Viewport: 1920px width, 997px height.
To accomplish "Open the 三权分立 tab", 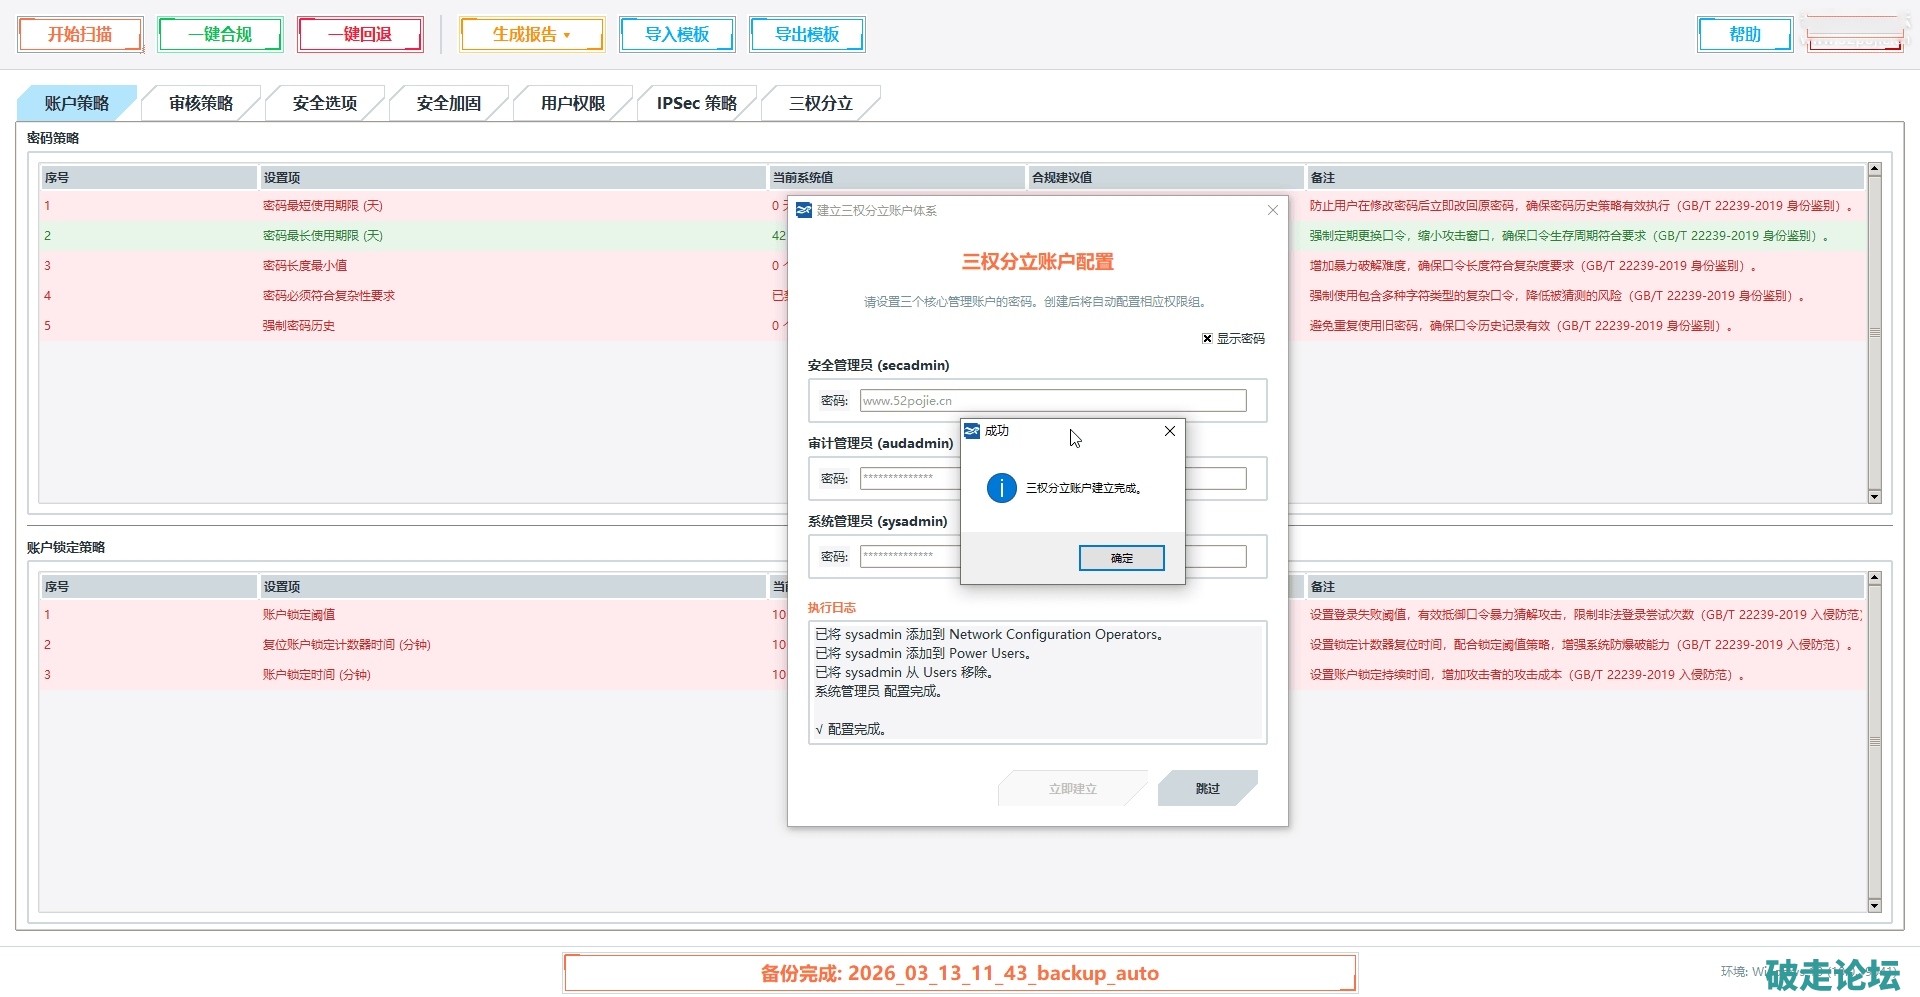I will [x=820, y=104].
